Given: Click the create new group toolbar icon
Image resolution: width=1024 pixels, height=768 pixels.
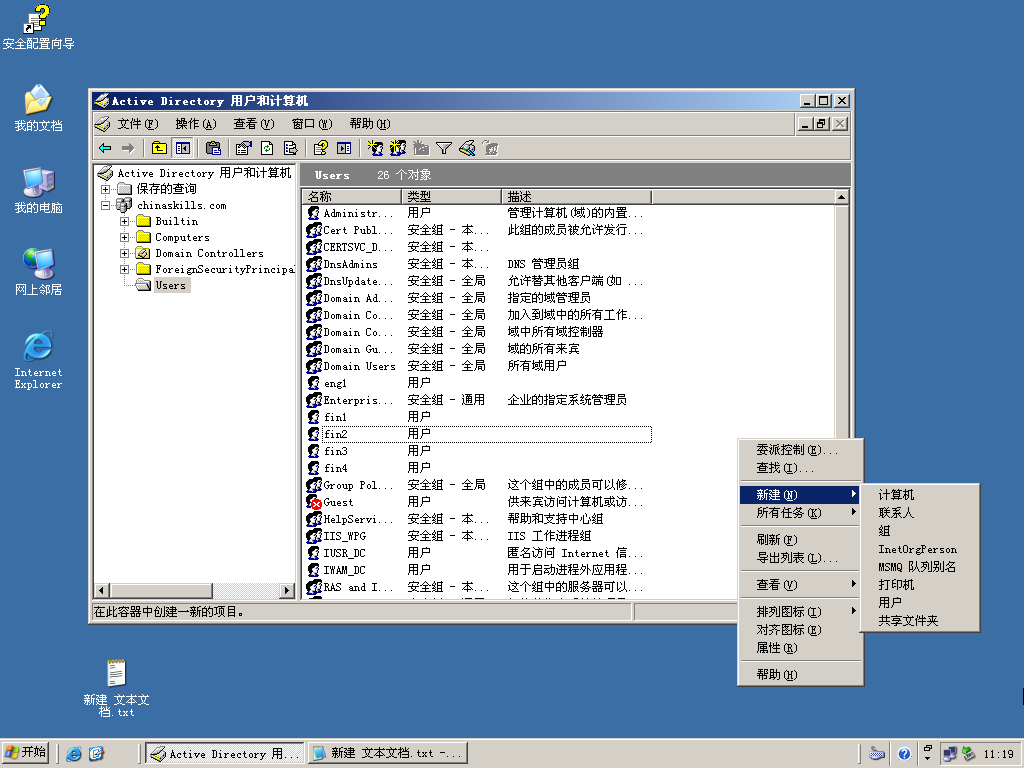Looking at the screenshot, I should (x=398, y=148).
